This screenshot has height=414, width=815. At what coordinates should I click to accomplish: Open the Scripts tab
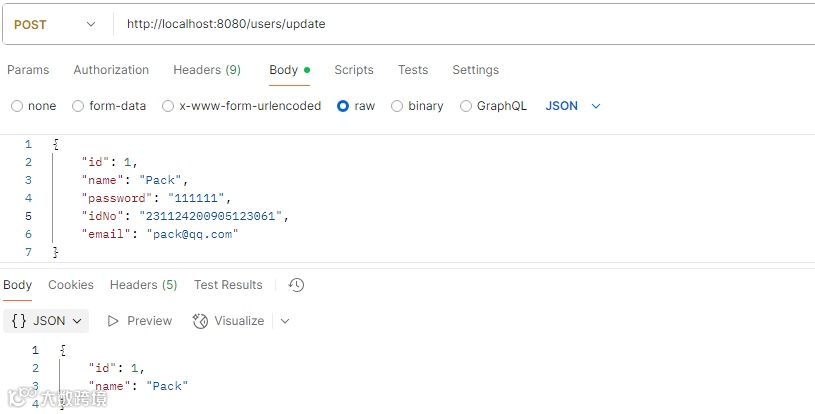[x=354, y=70]
